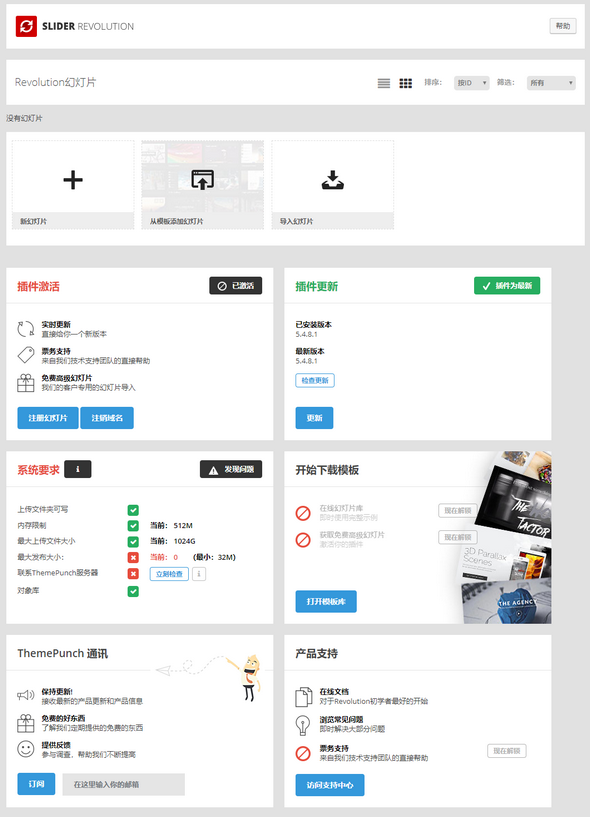Click the info icon beside 系统要求

pos(78,469)
